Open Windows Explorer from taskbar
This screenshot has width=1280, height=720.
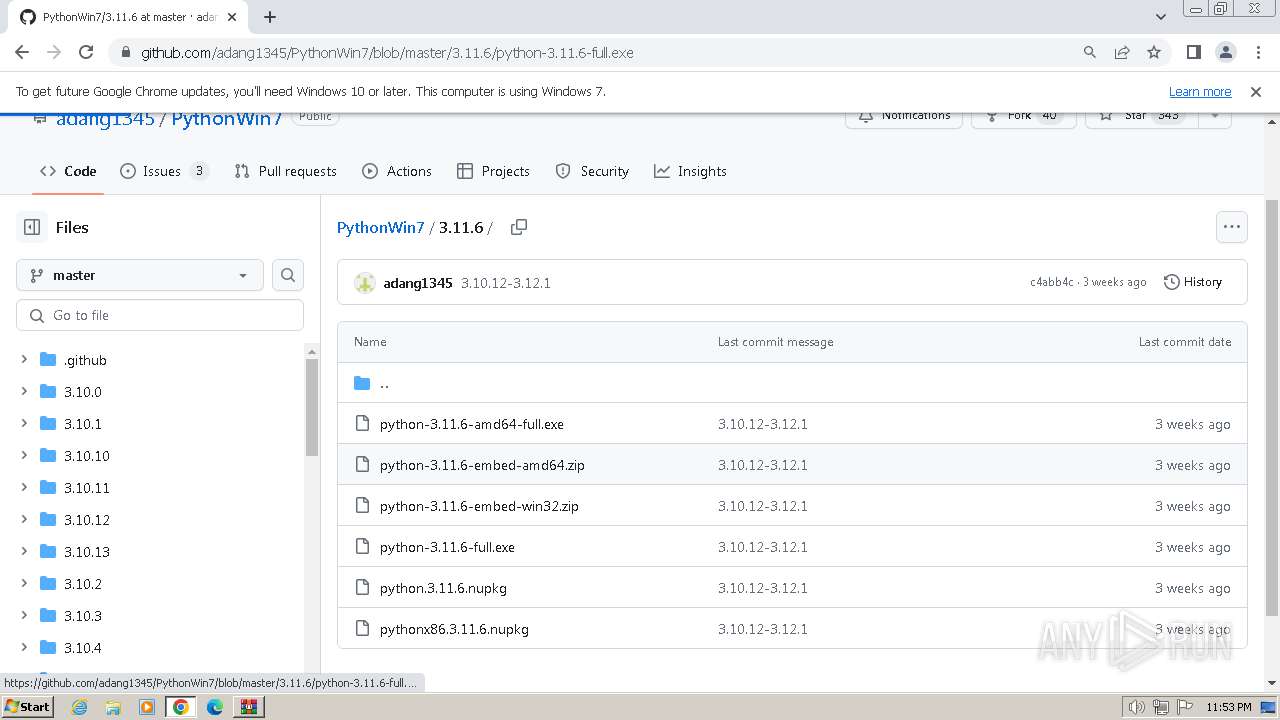(113, 707)
